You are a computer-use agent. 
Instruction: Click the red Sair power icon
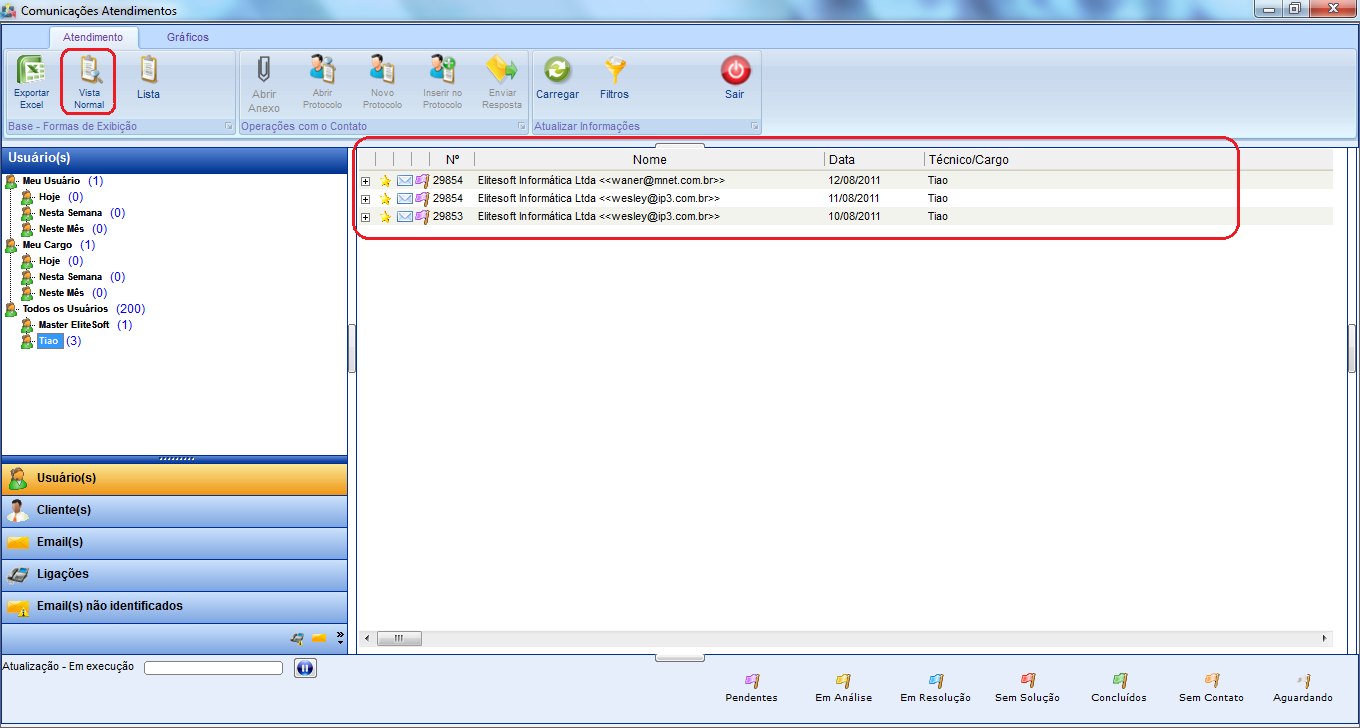point(735,72)
